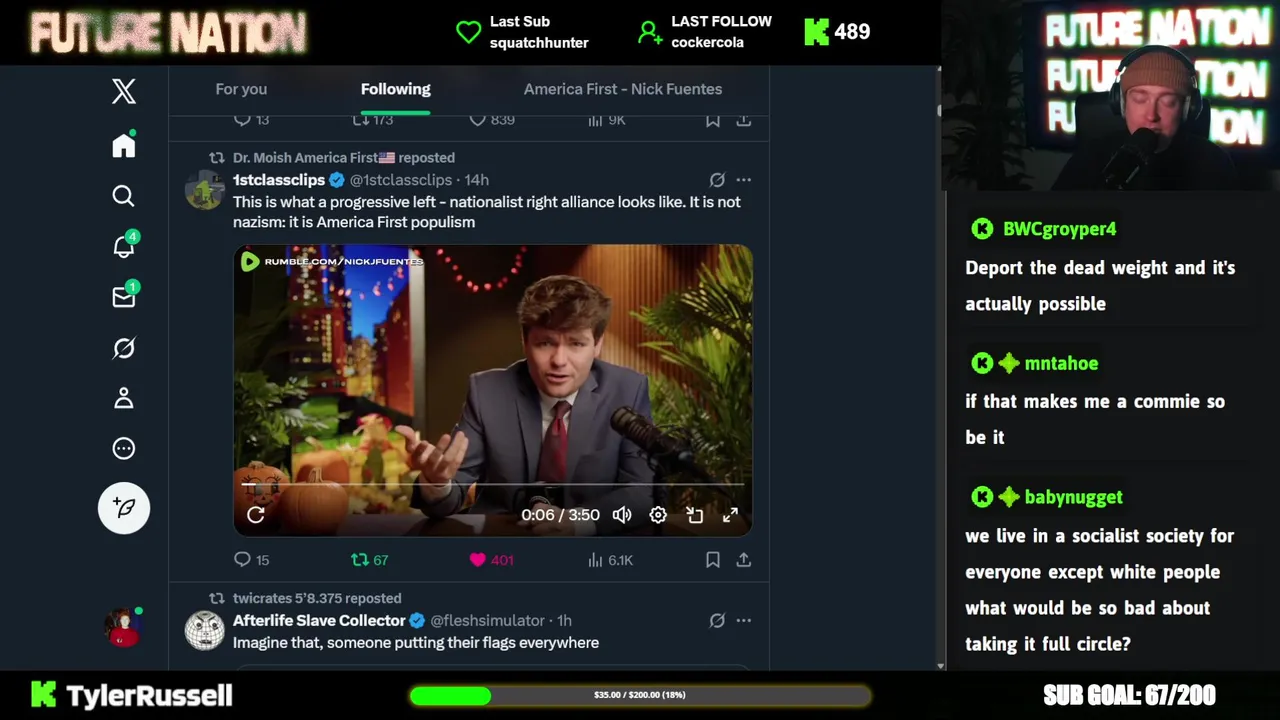View analytics showing 6.1K views

[x=610, y=560]
